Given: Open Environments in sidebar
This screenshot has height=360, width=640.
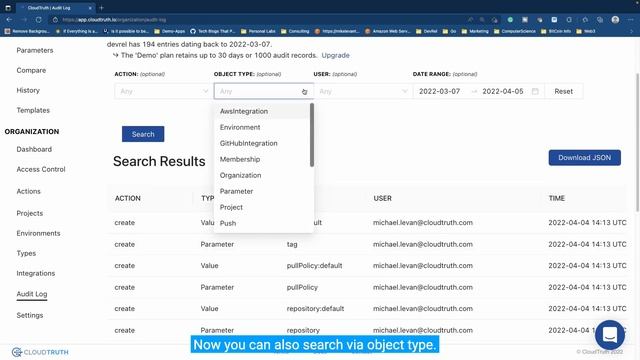Looking at the screenshot, I should (x=38, y=233).
